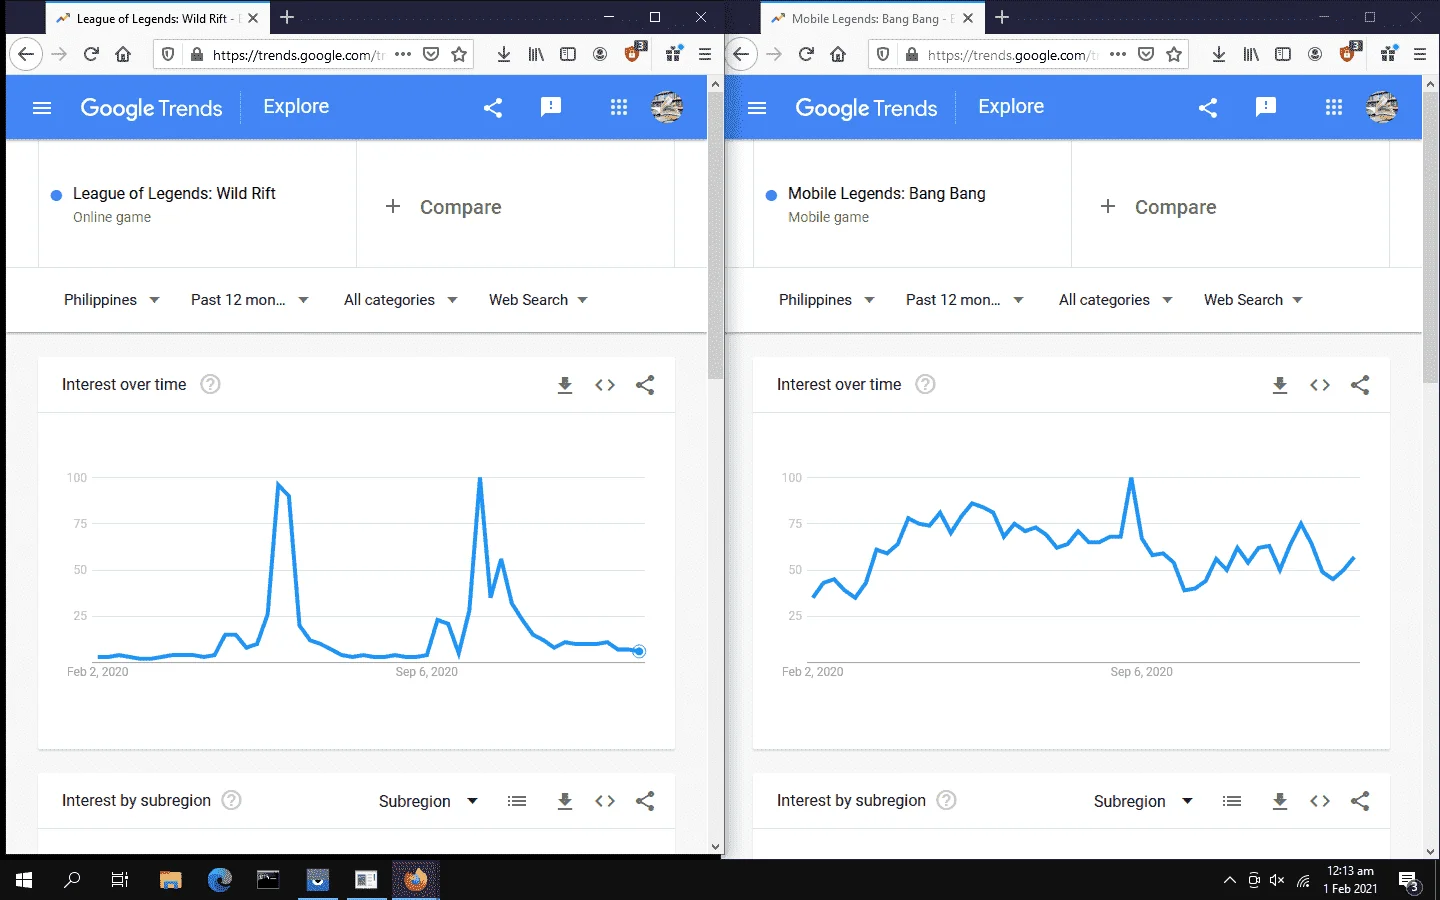The height and width of the screenshot is (900, 1440).
Task: Open File Explorer from taskbar
Action: click(x=170, y=880)
